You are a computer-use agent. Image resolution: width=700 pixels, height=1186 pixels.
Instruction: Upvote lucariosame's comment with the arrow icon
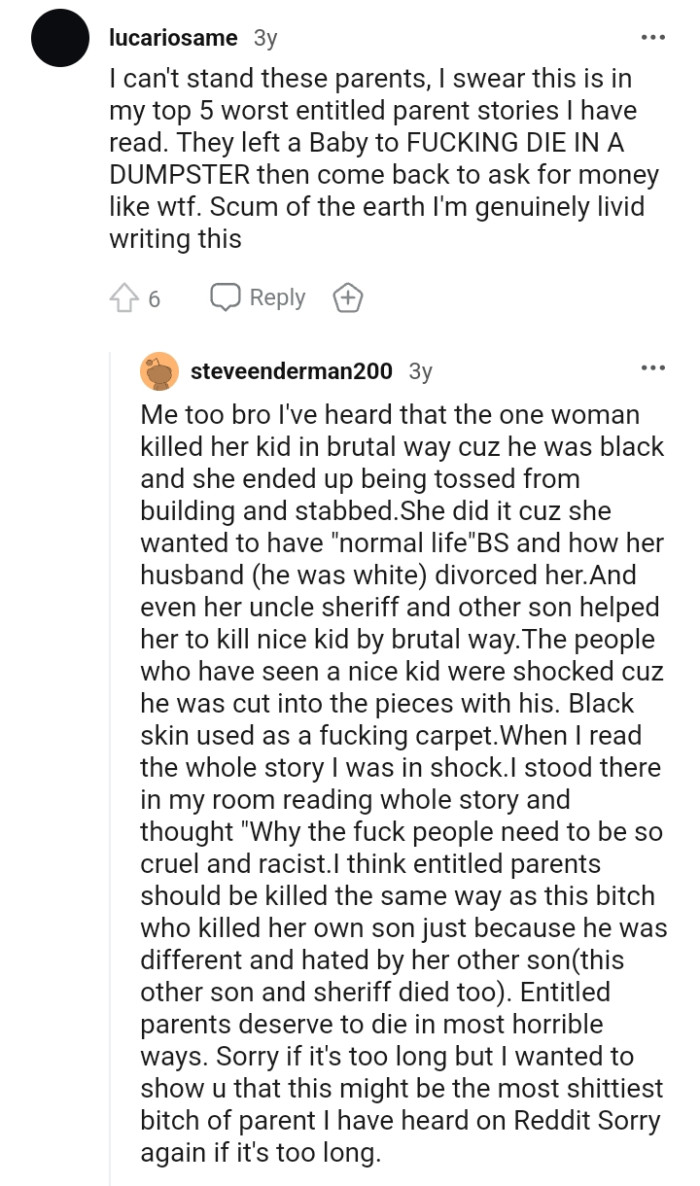pos(122,297)
